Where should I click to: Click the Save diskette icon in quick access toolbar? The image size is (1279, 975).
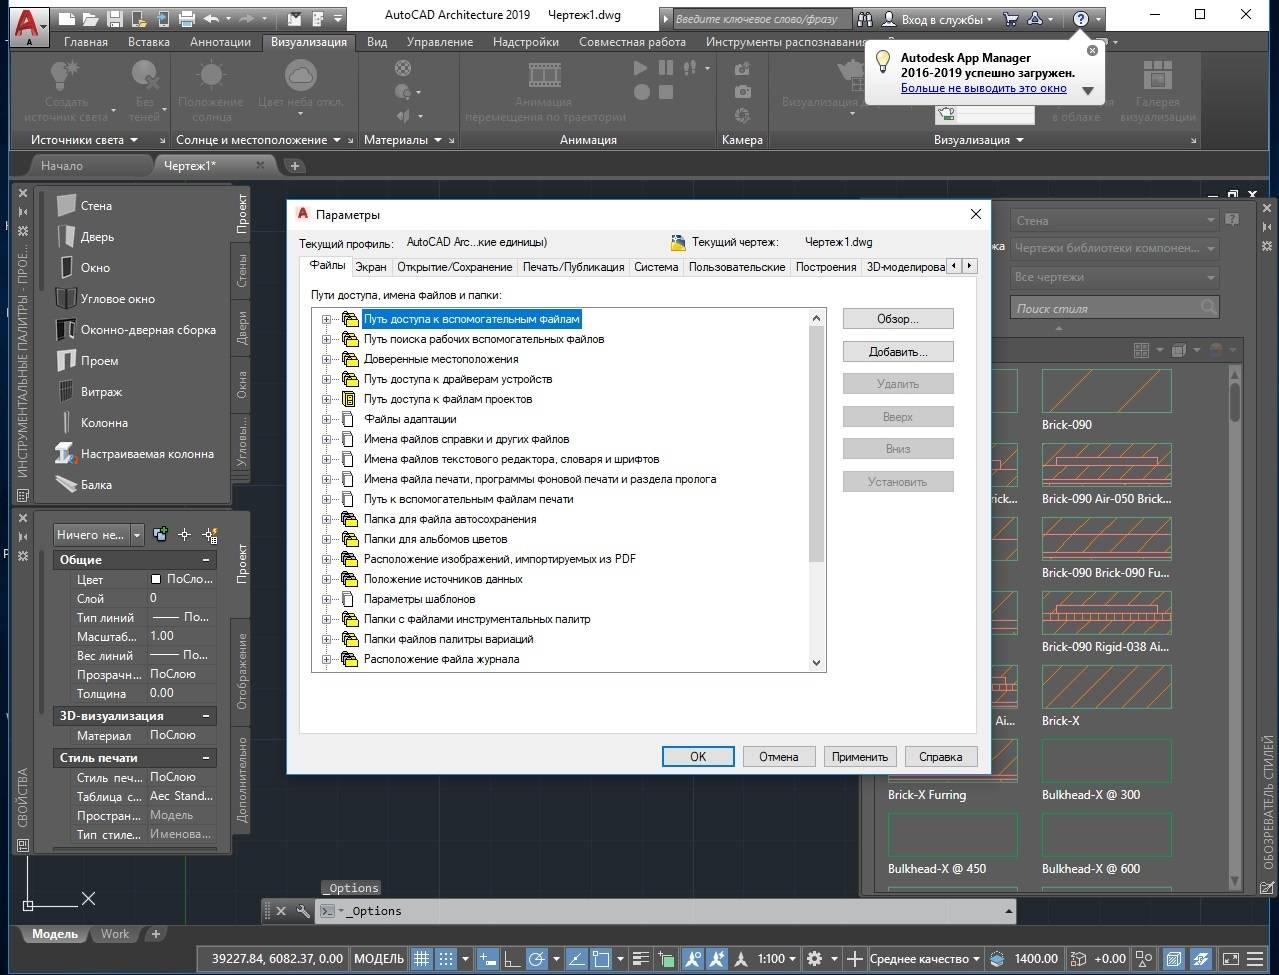[x=114, y=18]
